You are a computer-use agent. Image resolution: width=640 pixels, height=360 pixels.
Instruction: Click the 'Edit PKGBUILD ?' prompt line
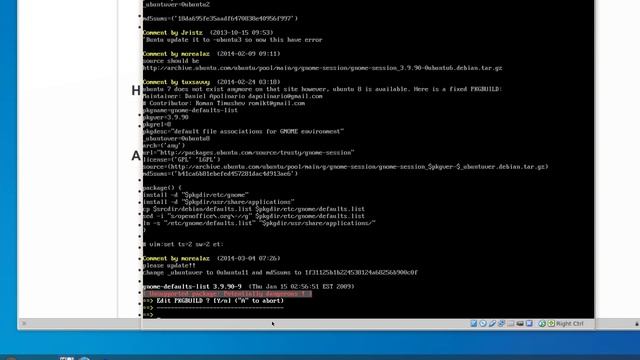click(213, 301)
